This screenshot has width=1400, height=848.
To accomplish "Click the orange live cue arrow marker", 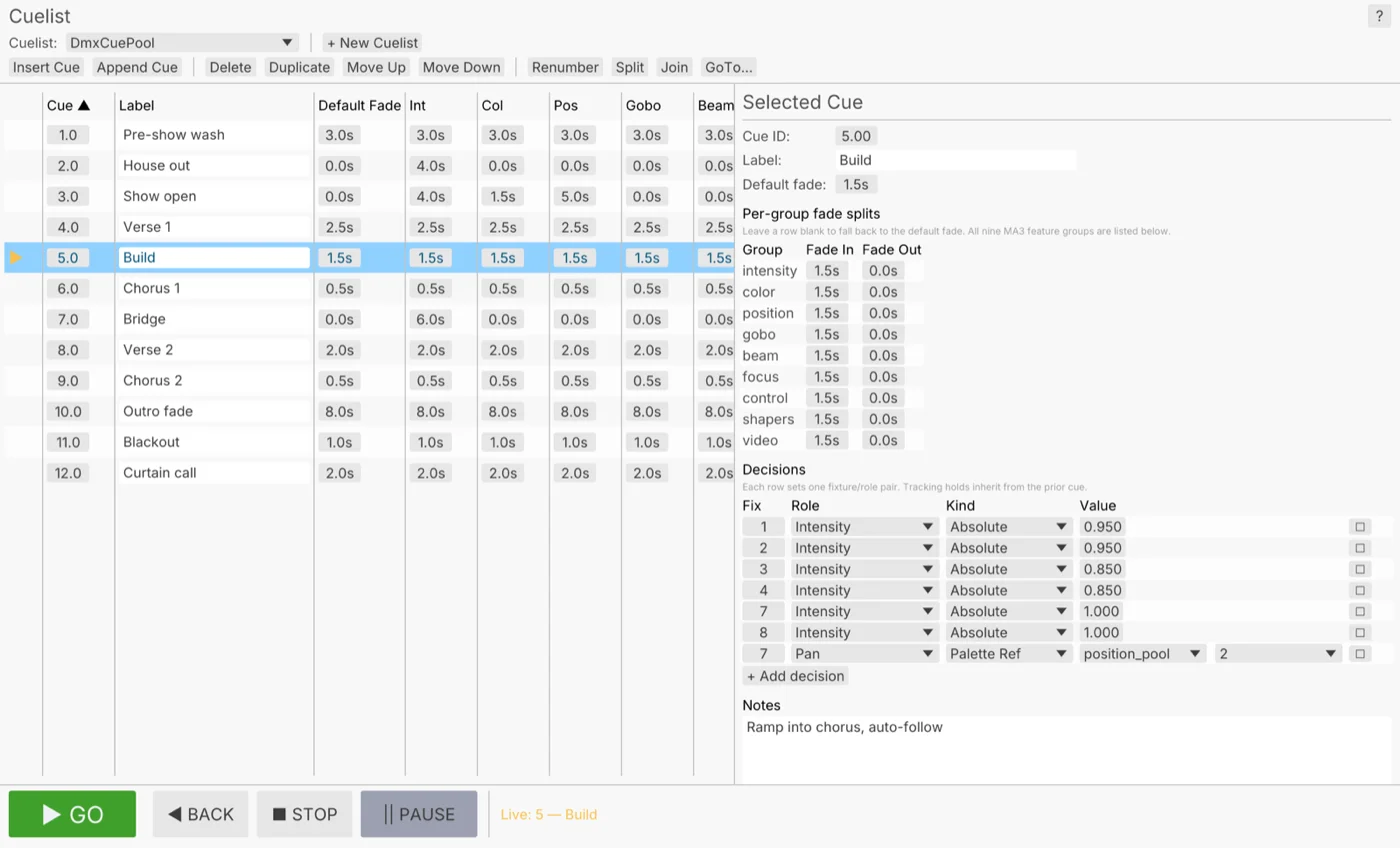I will 15,257.
